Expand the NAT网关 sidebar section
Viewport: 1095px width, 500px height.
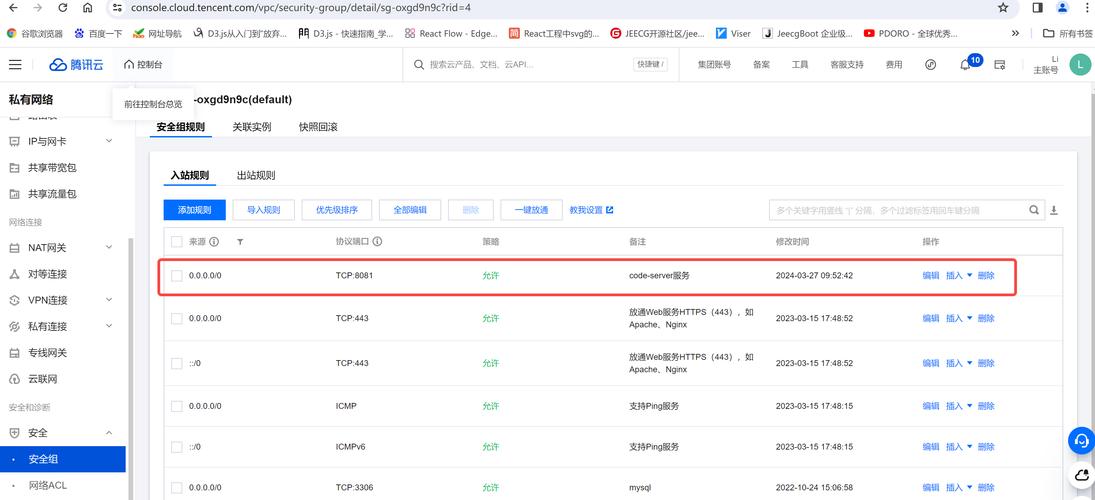[109, 247]
